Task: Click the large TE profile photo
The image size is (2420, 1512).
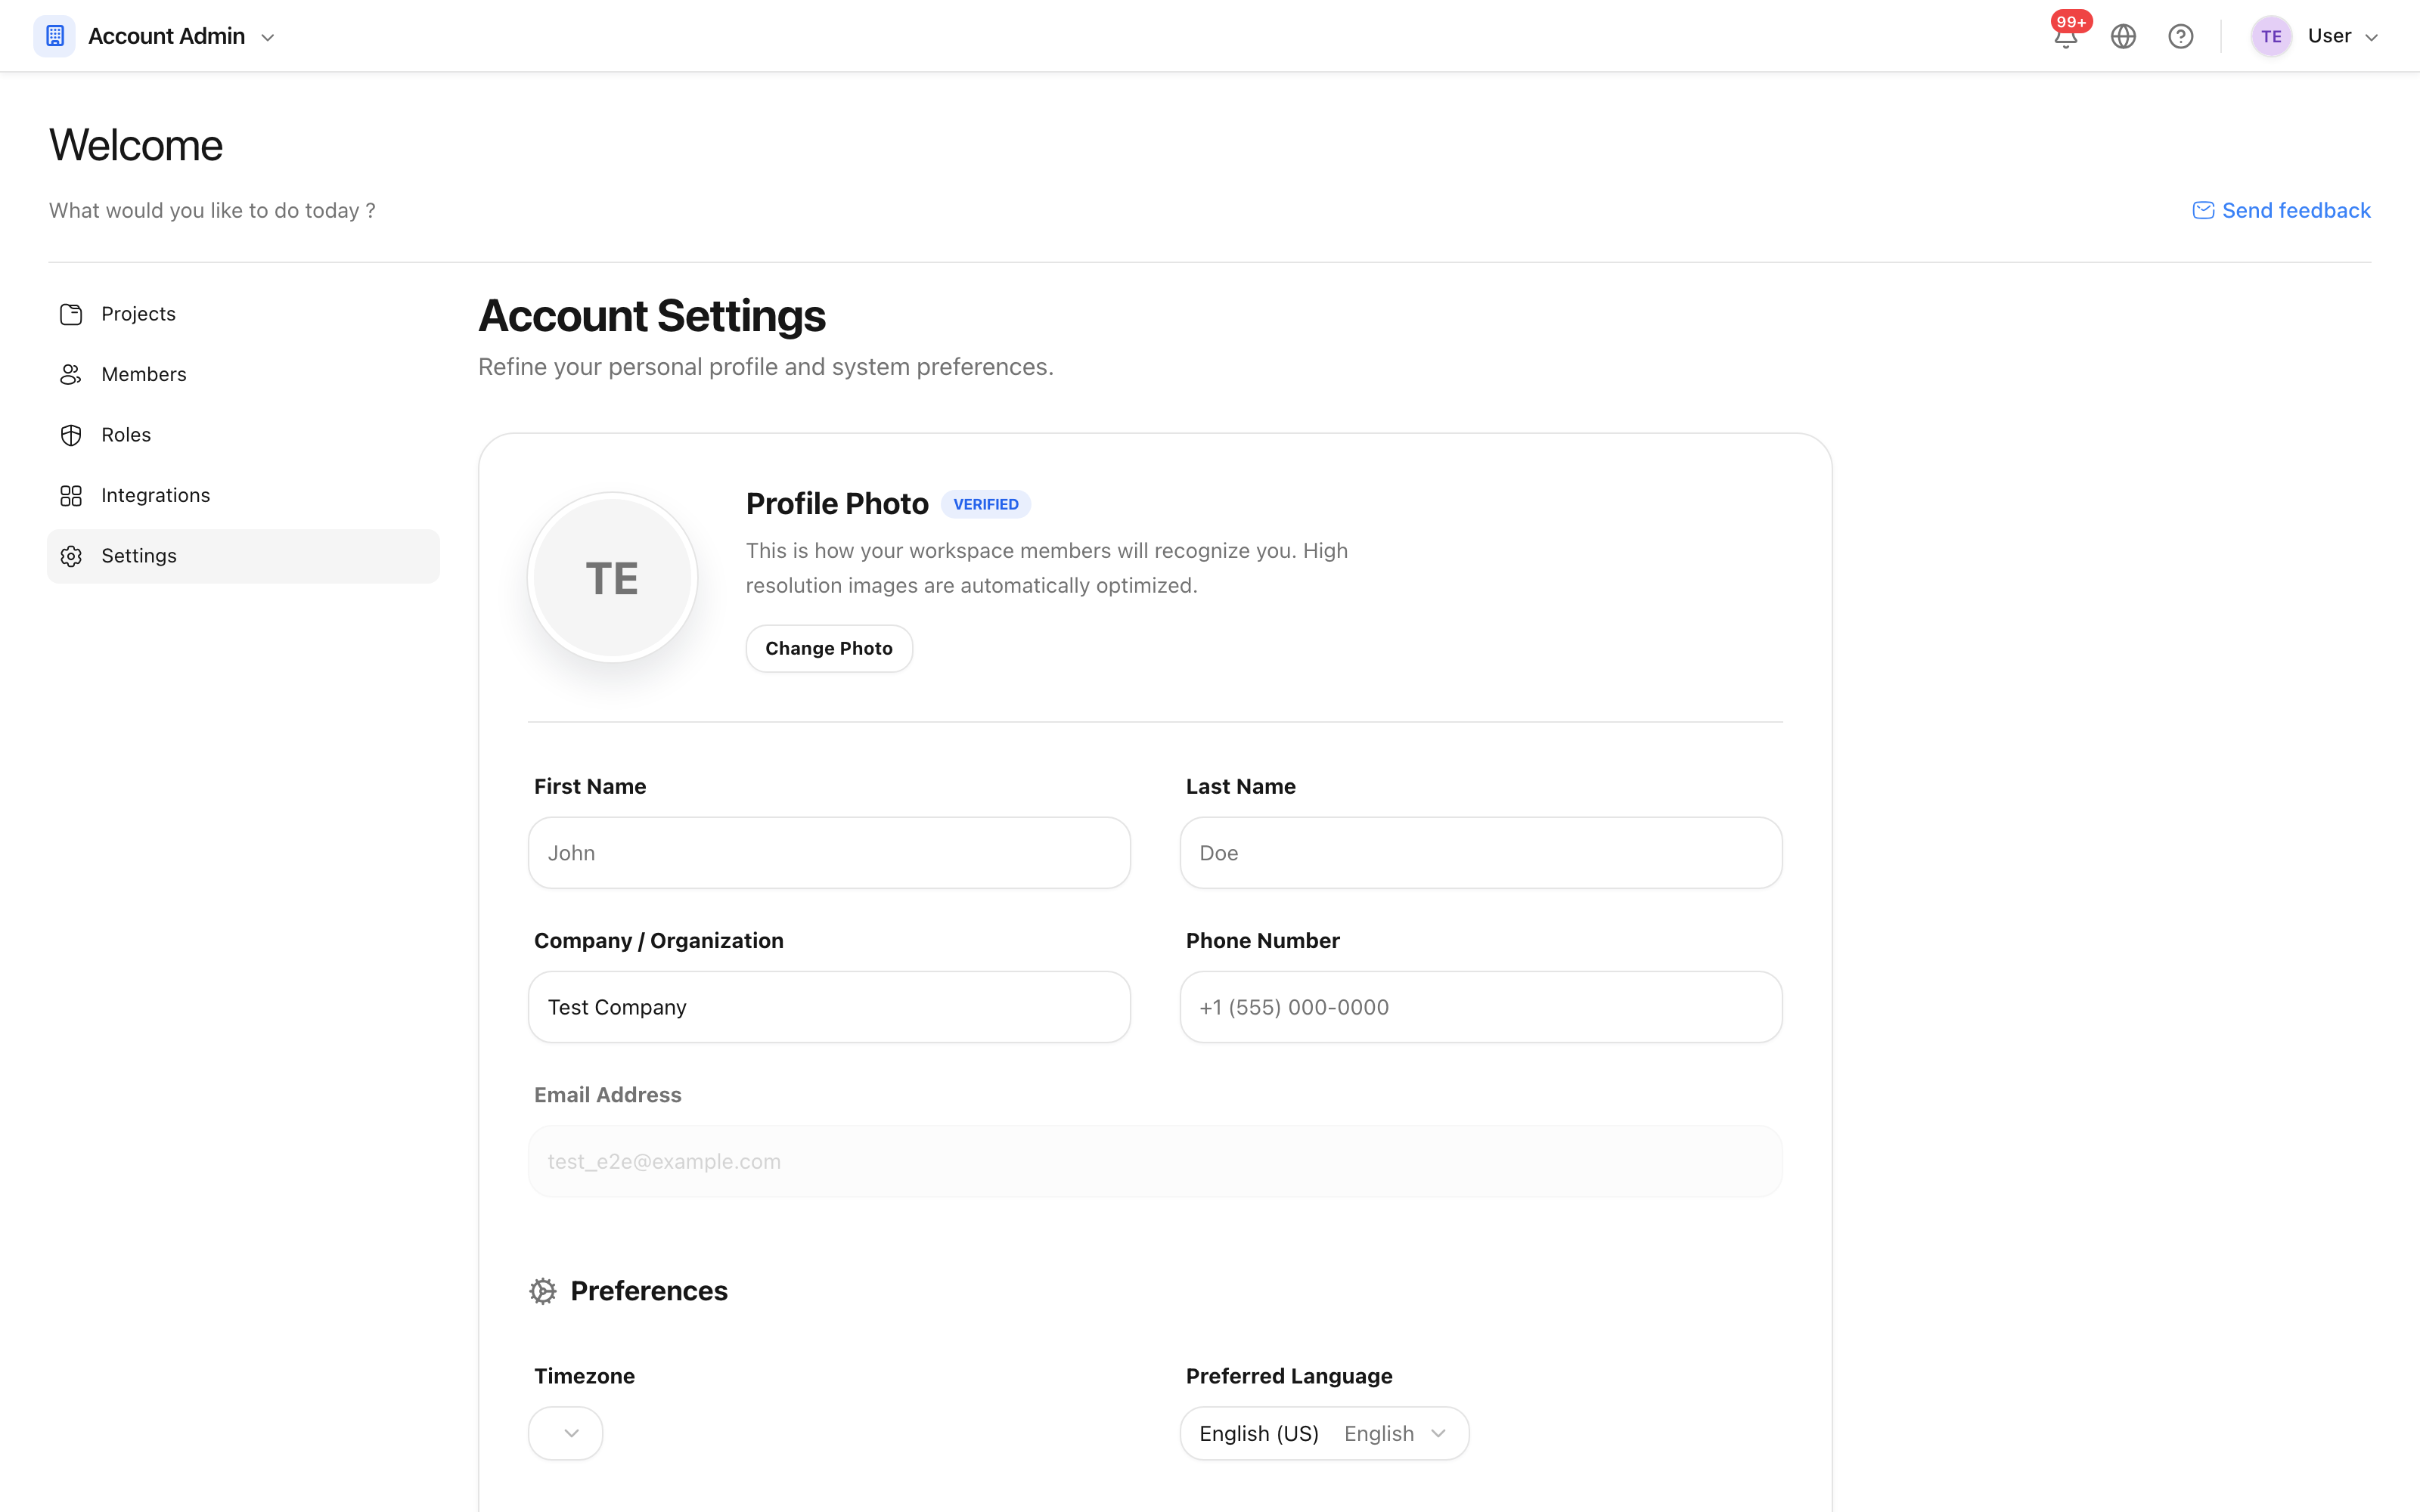Action: coord(612,578)
